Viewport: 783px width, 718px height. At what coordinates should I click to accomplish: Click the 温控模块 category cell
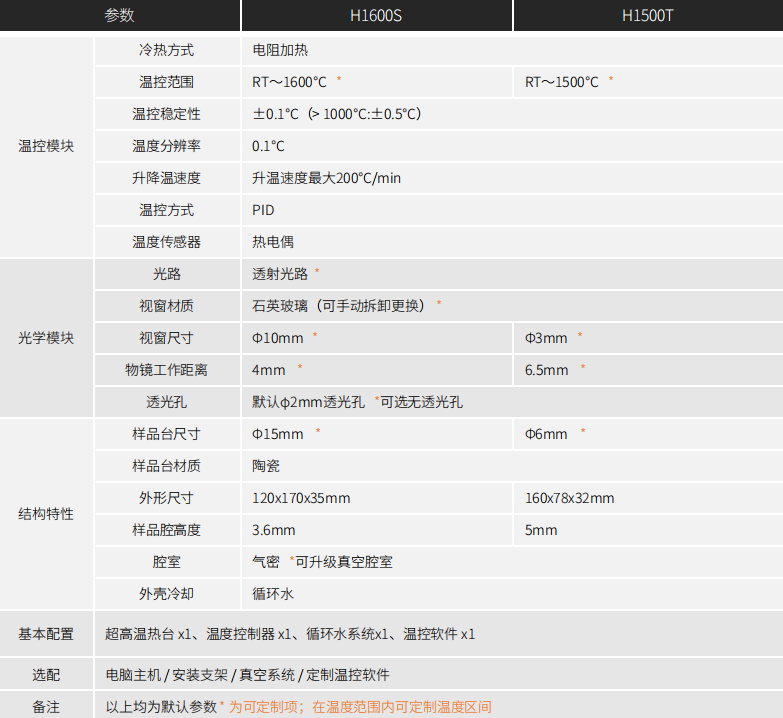[x=46, y=146]
